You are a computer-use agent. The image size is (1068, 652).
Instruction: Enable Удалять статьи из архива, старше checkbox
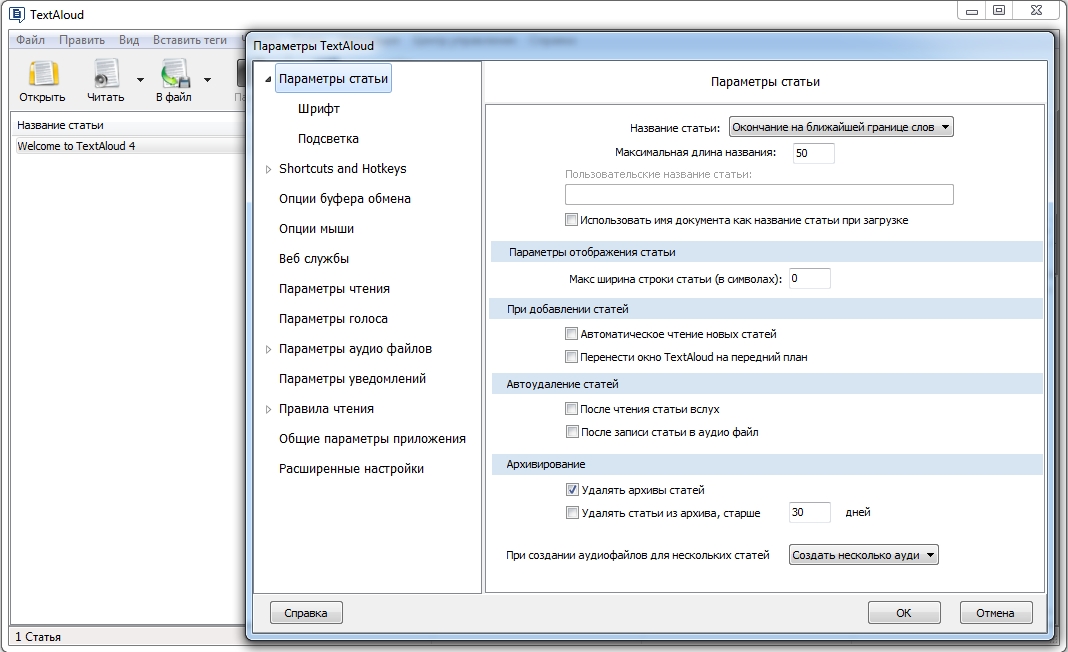pyautogui.click(x=572, y=512)
